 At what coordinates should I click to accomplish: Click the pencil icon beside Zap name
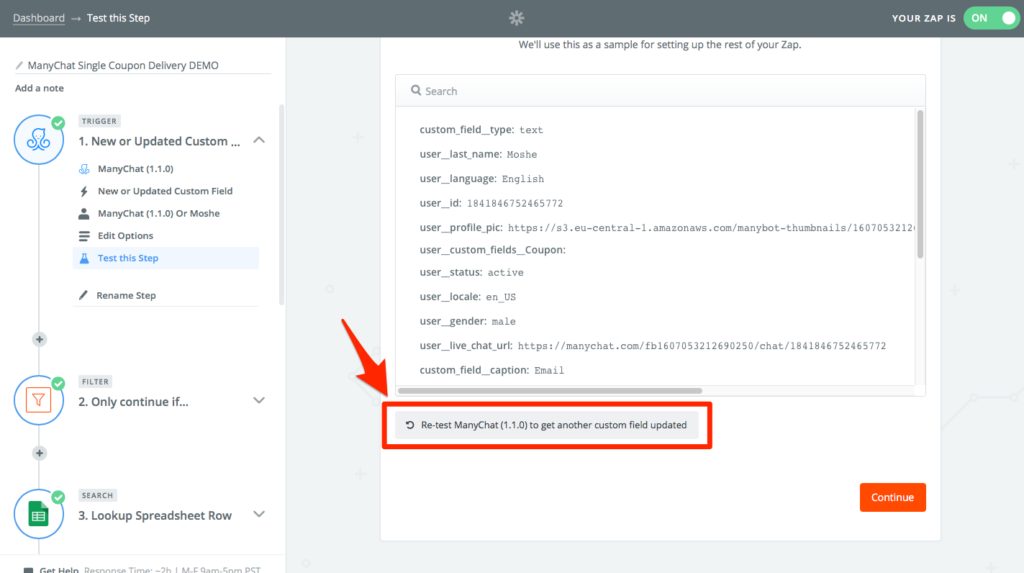tap(19, 65)
